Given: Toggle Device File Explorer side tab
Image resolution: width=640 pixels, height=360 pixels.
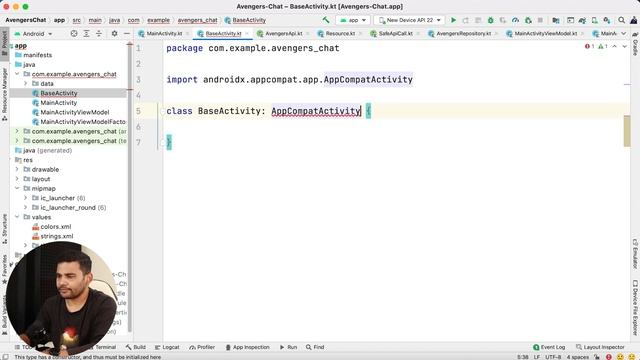Looking at the screenshot, I should 635,308.
